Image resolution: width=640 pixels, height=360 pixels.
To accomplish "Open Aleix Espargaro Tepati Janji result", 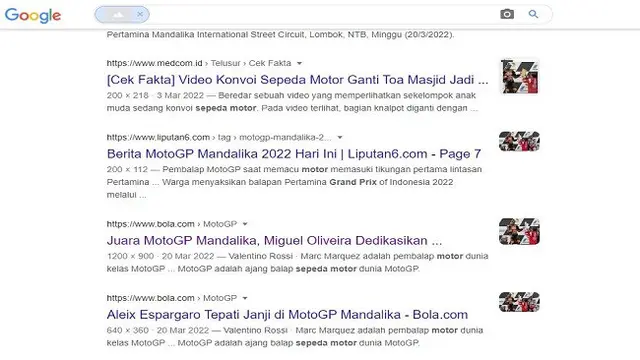I will (287, 315).
